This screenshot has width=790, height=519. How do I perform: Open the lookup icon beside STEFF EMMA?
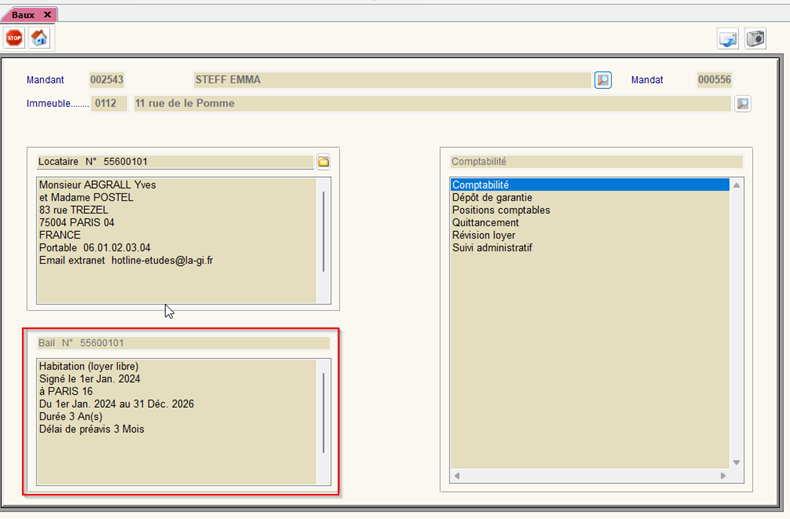pos(603,80)
